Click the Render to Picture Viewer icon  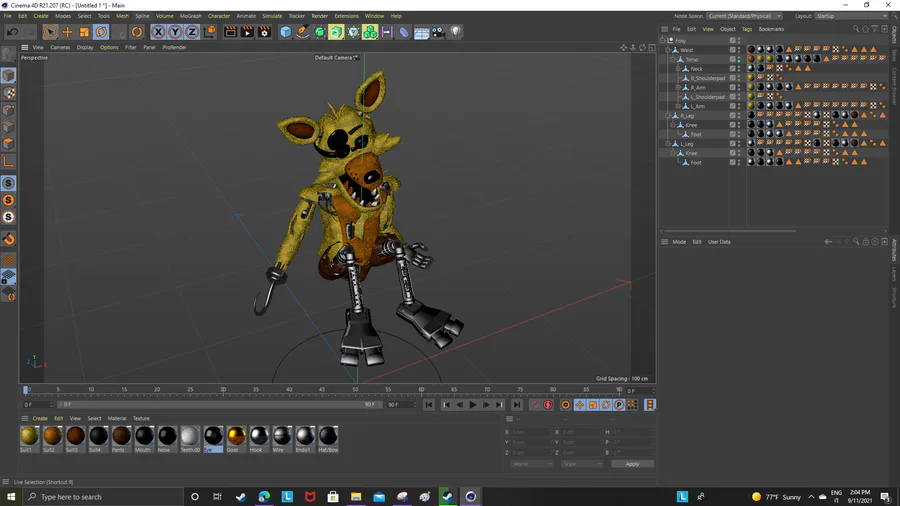247,32
